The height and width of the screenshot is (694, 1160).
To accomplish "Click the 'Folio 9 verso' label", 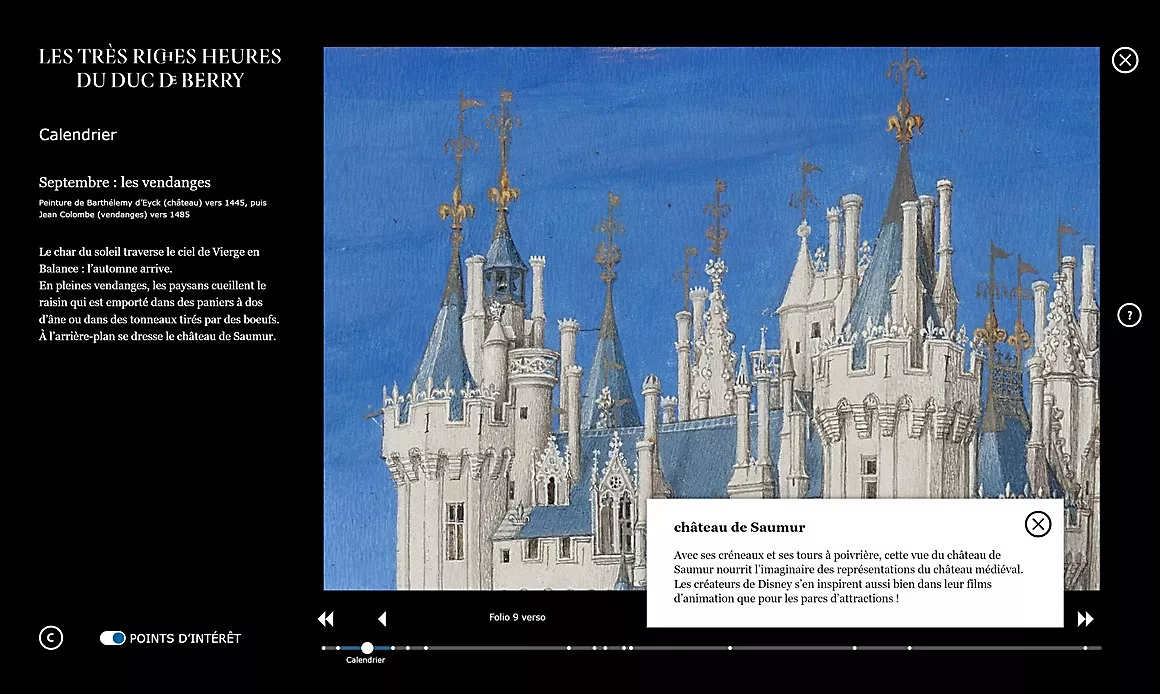I will click(x=517, y=617).
